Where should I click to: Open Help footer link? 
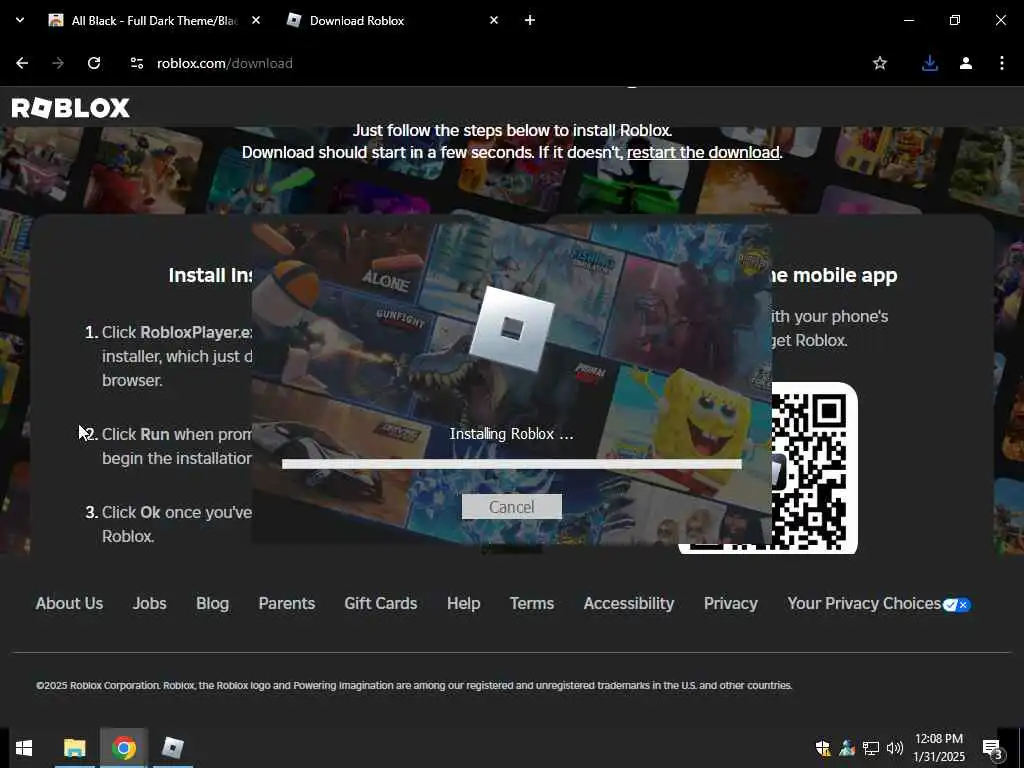[464, 603]
